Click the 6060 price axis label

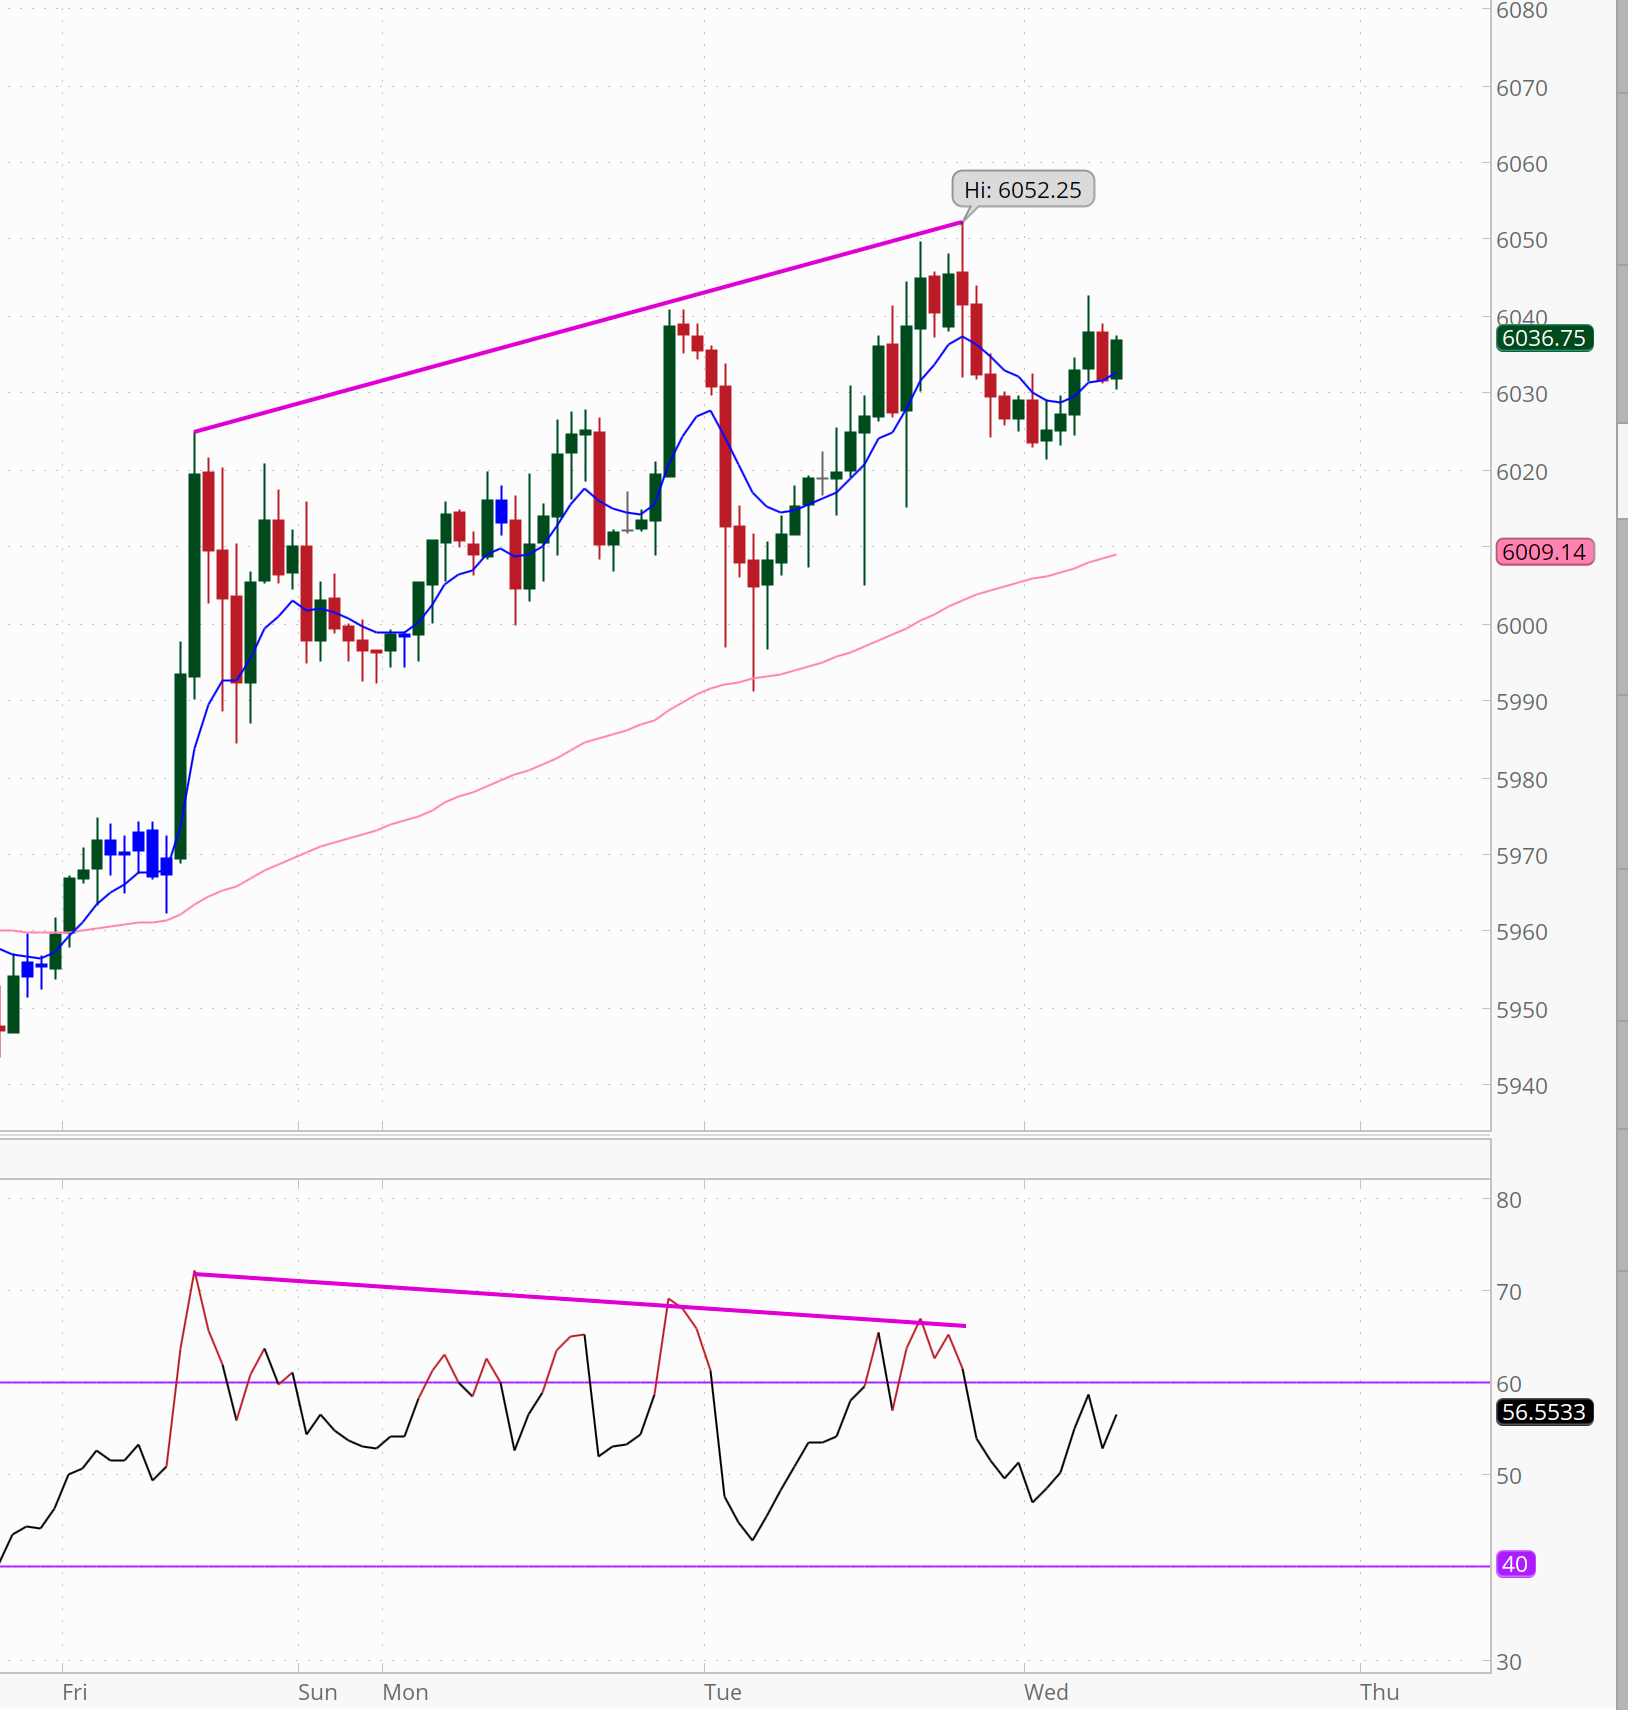1522,164
